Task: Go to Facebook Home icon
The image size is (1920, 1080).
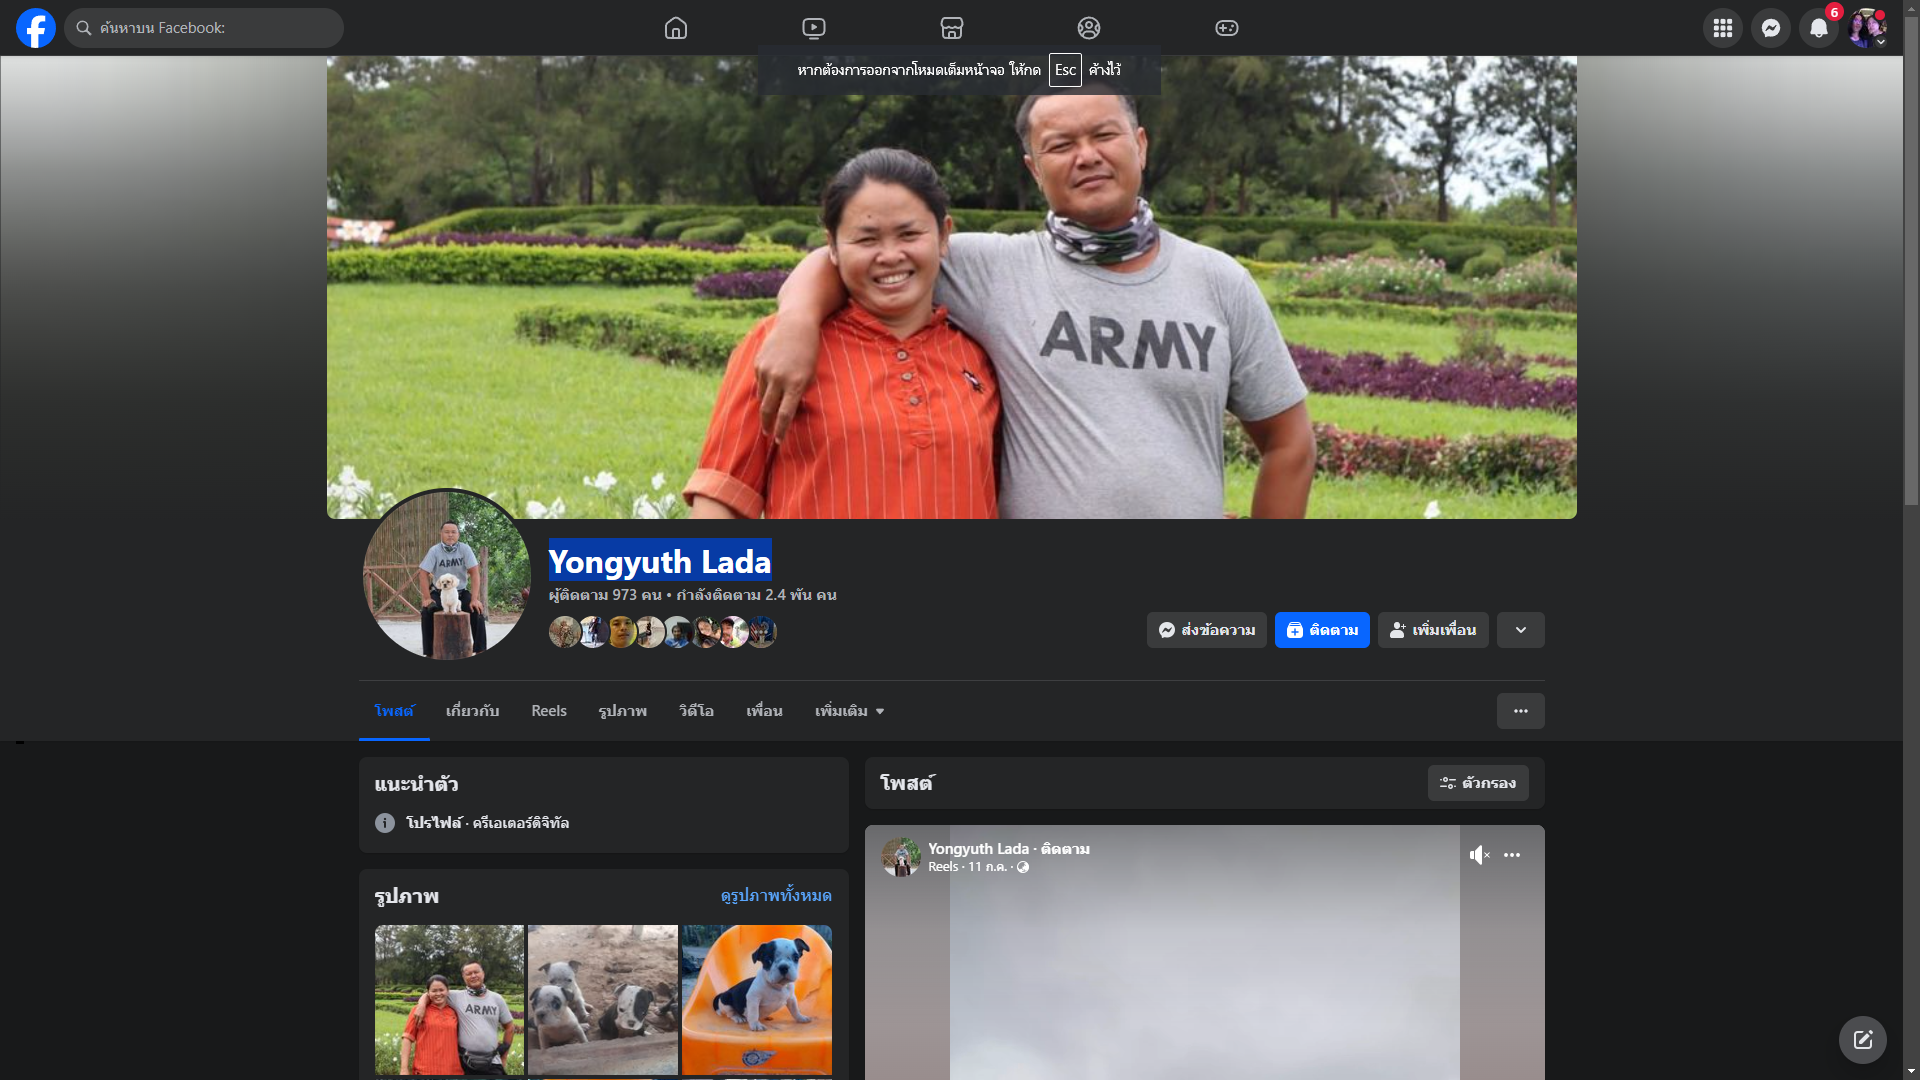Action: point(676,28)
